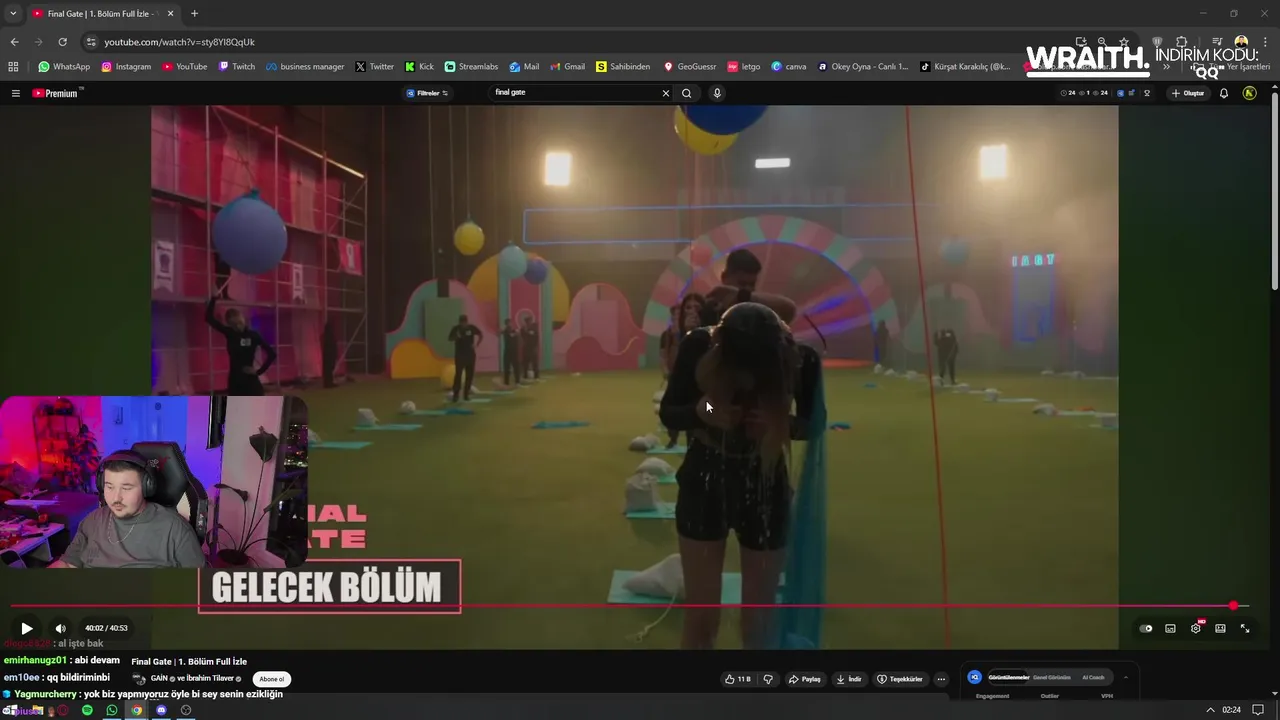Open the GeoGuessr bookmark
The height and width of the screenshot is (720, 1280).
690,67
